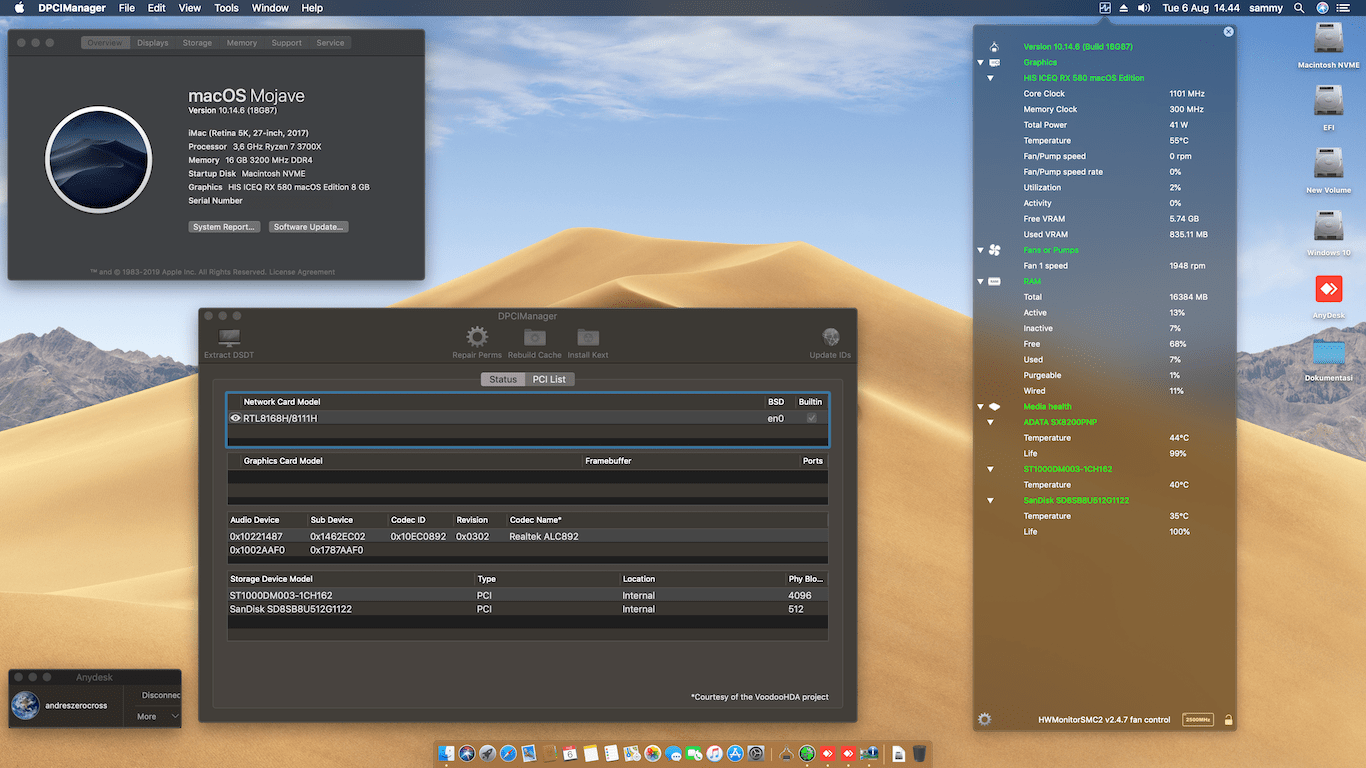The width and height of the screenshot is (1366, 768).
Task: Switch to the PCI List tab
Action: point(550,379)
